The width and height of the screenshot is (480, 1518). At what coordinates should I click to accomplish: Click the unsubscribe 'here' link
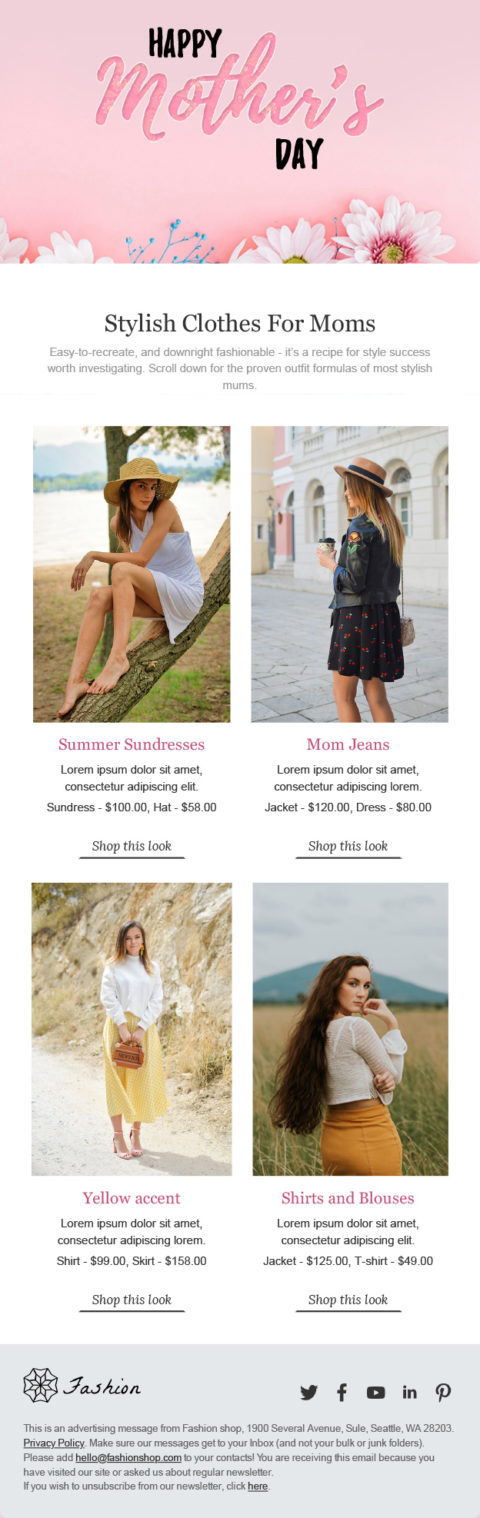coord(258,1486)
